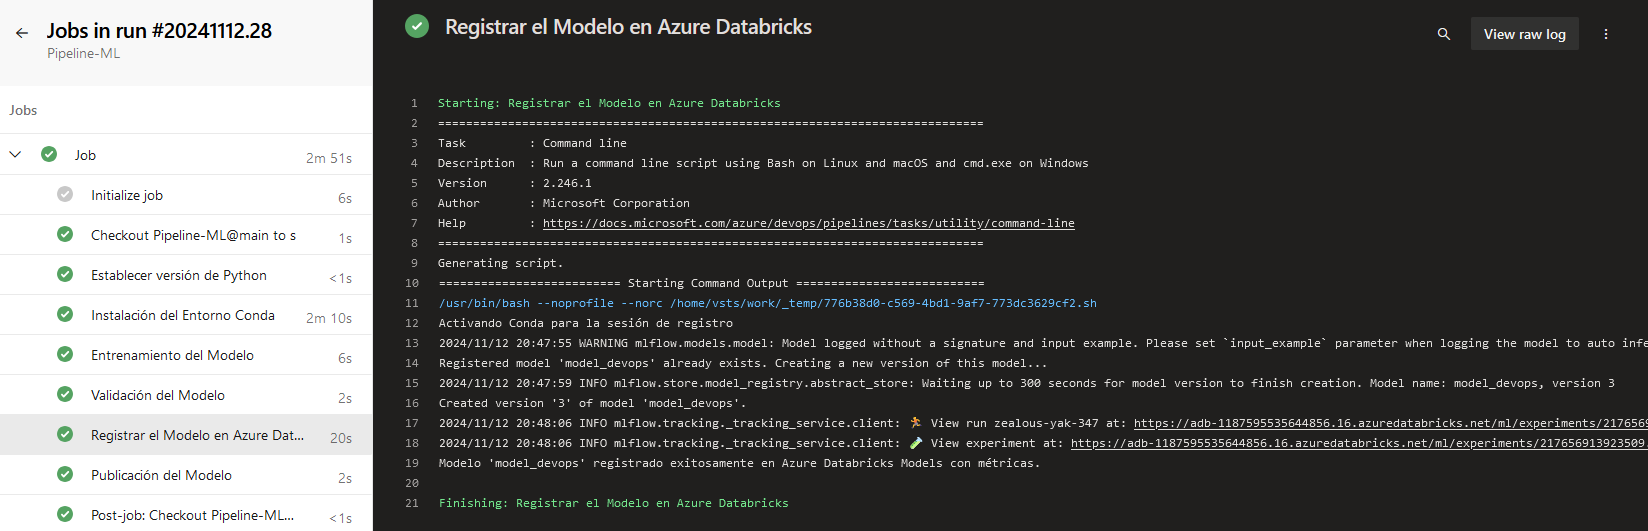Select the Establecer versión de Python step
Screen dimensions: 1648x531
(x=179, y=275)
